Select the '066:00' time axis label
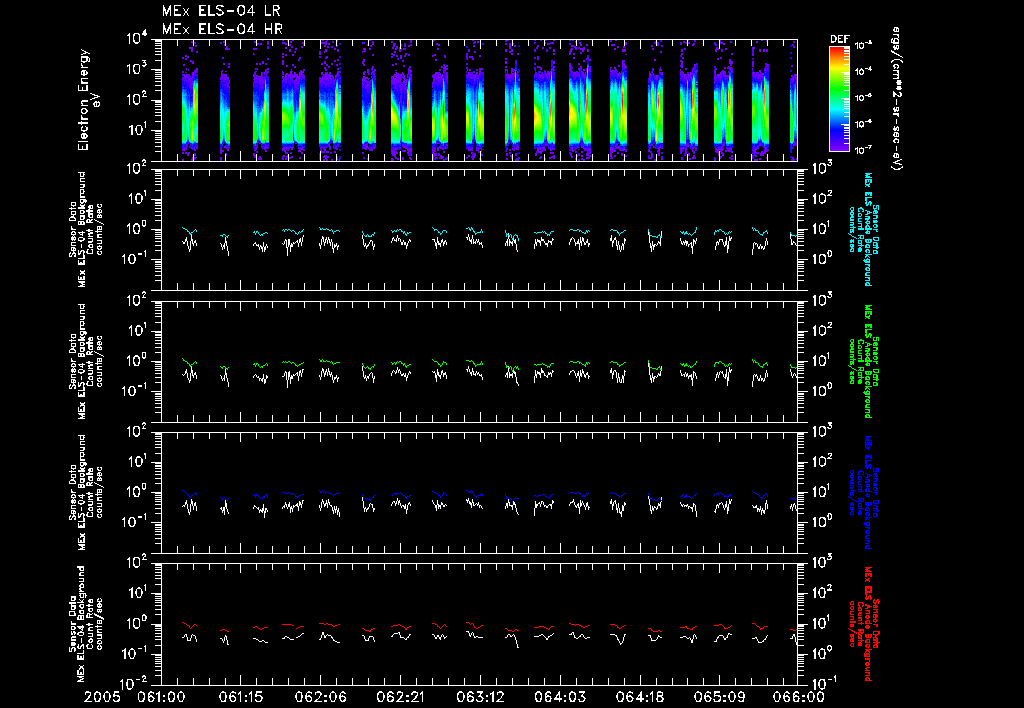This screenshot has width=1024, height=708. pyautogui.click(x=798, y=698)
